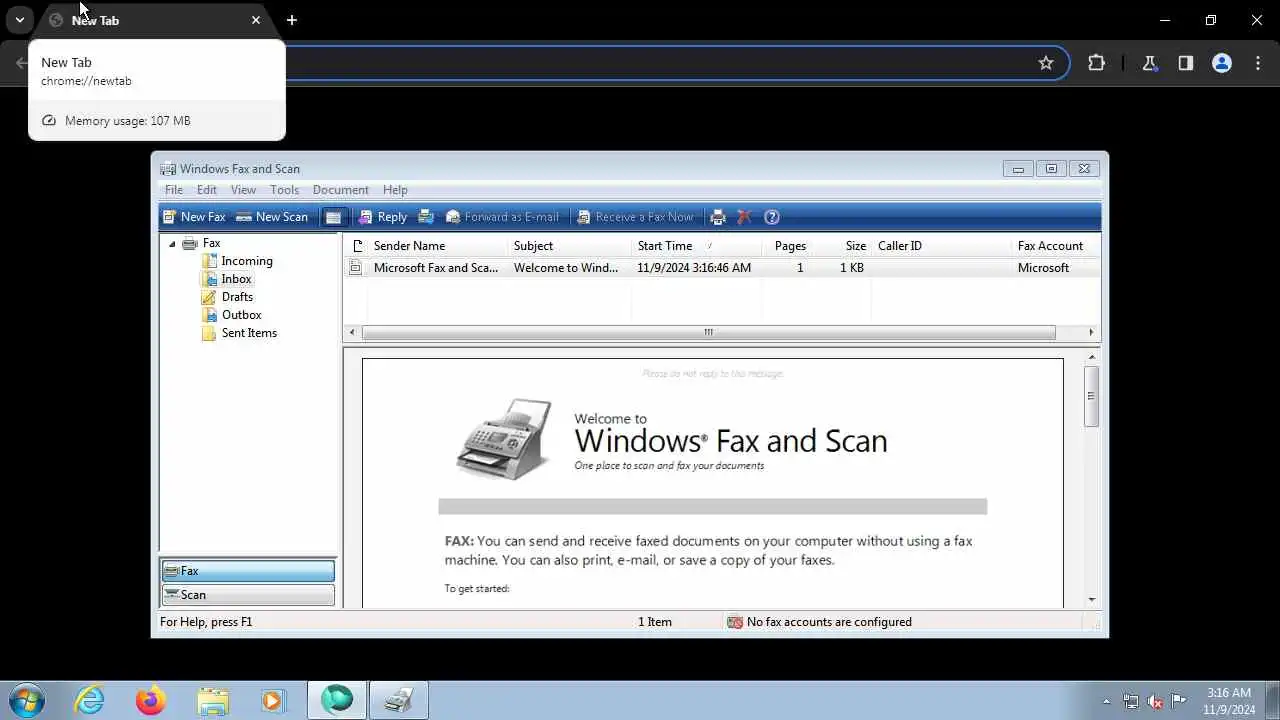
Task: Open the Document menu
Action: pos(341,190)
